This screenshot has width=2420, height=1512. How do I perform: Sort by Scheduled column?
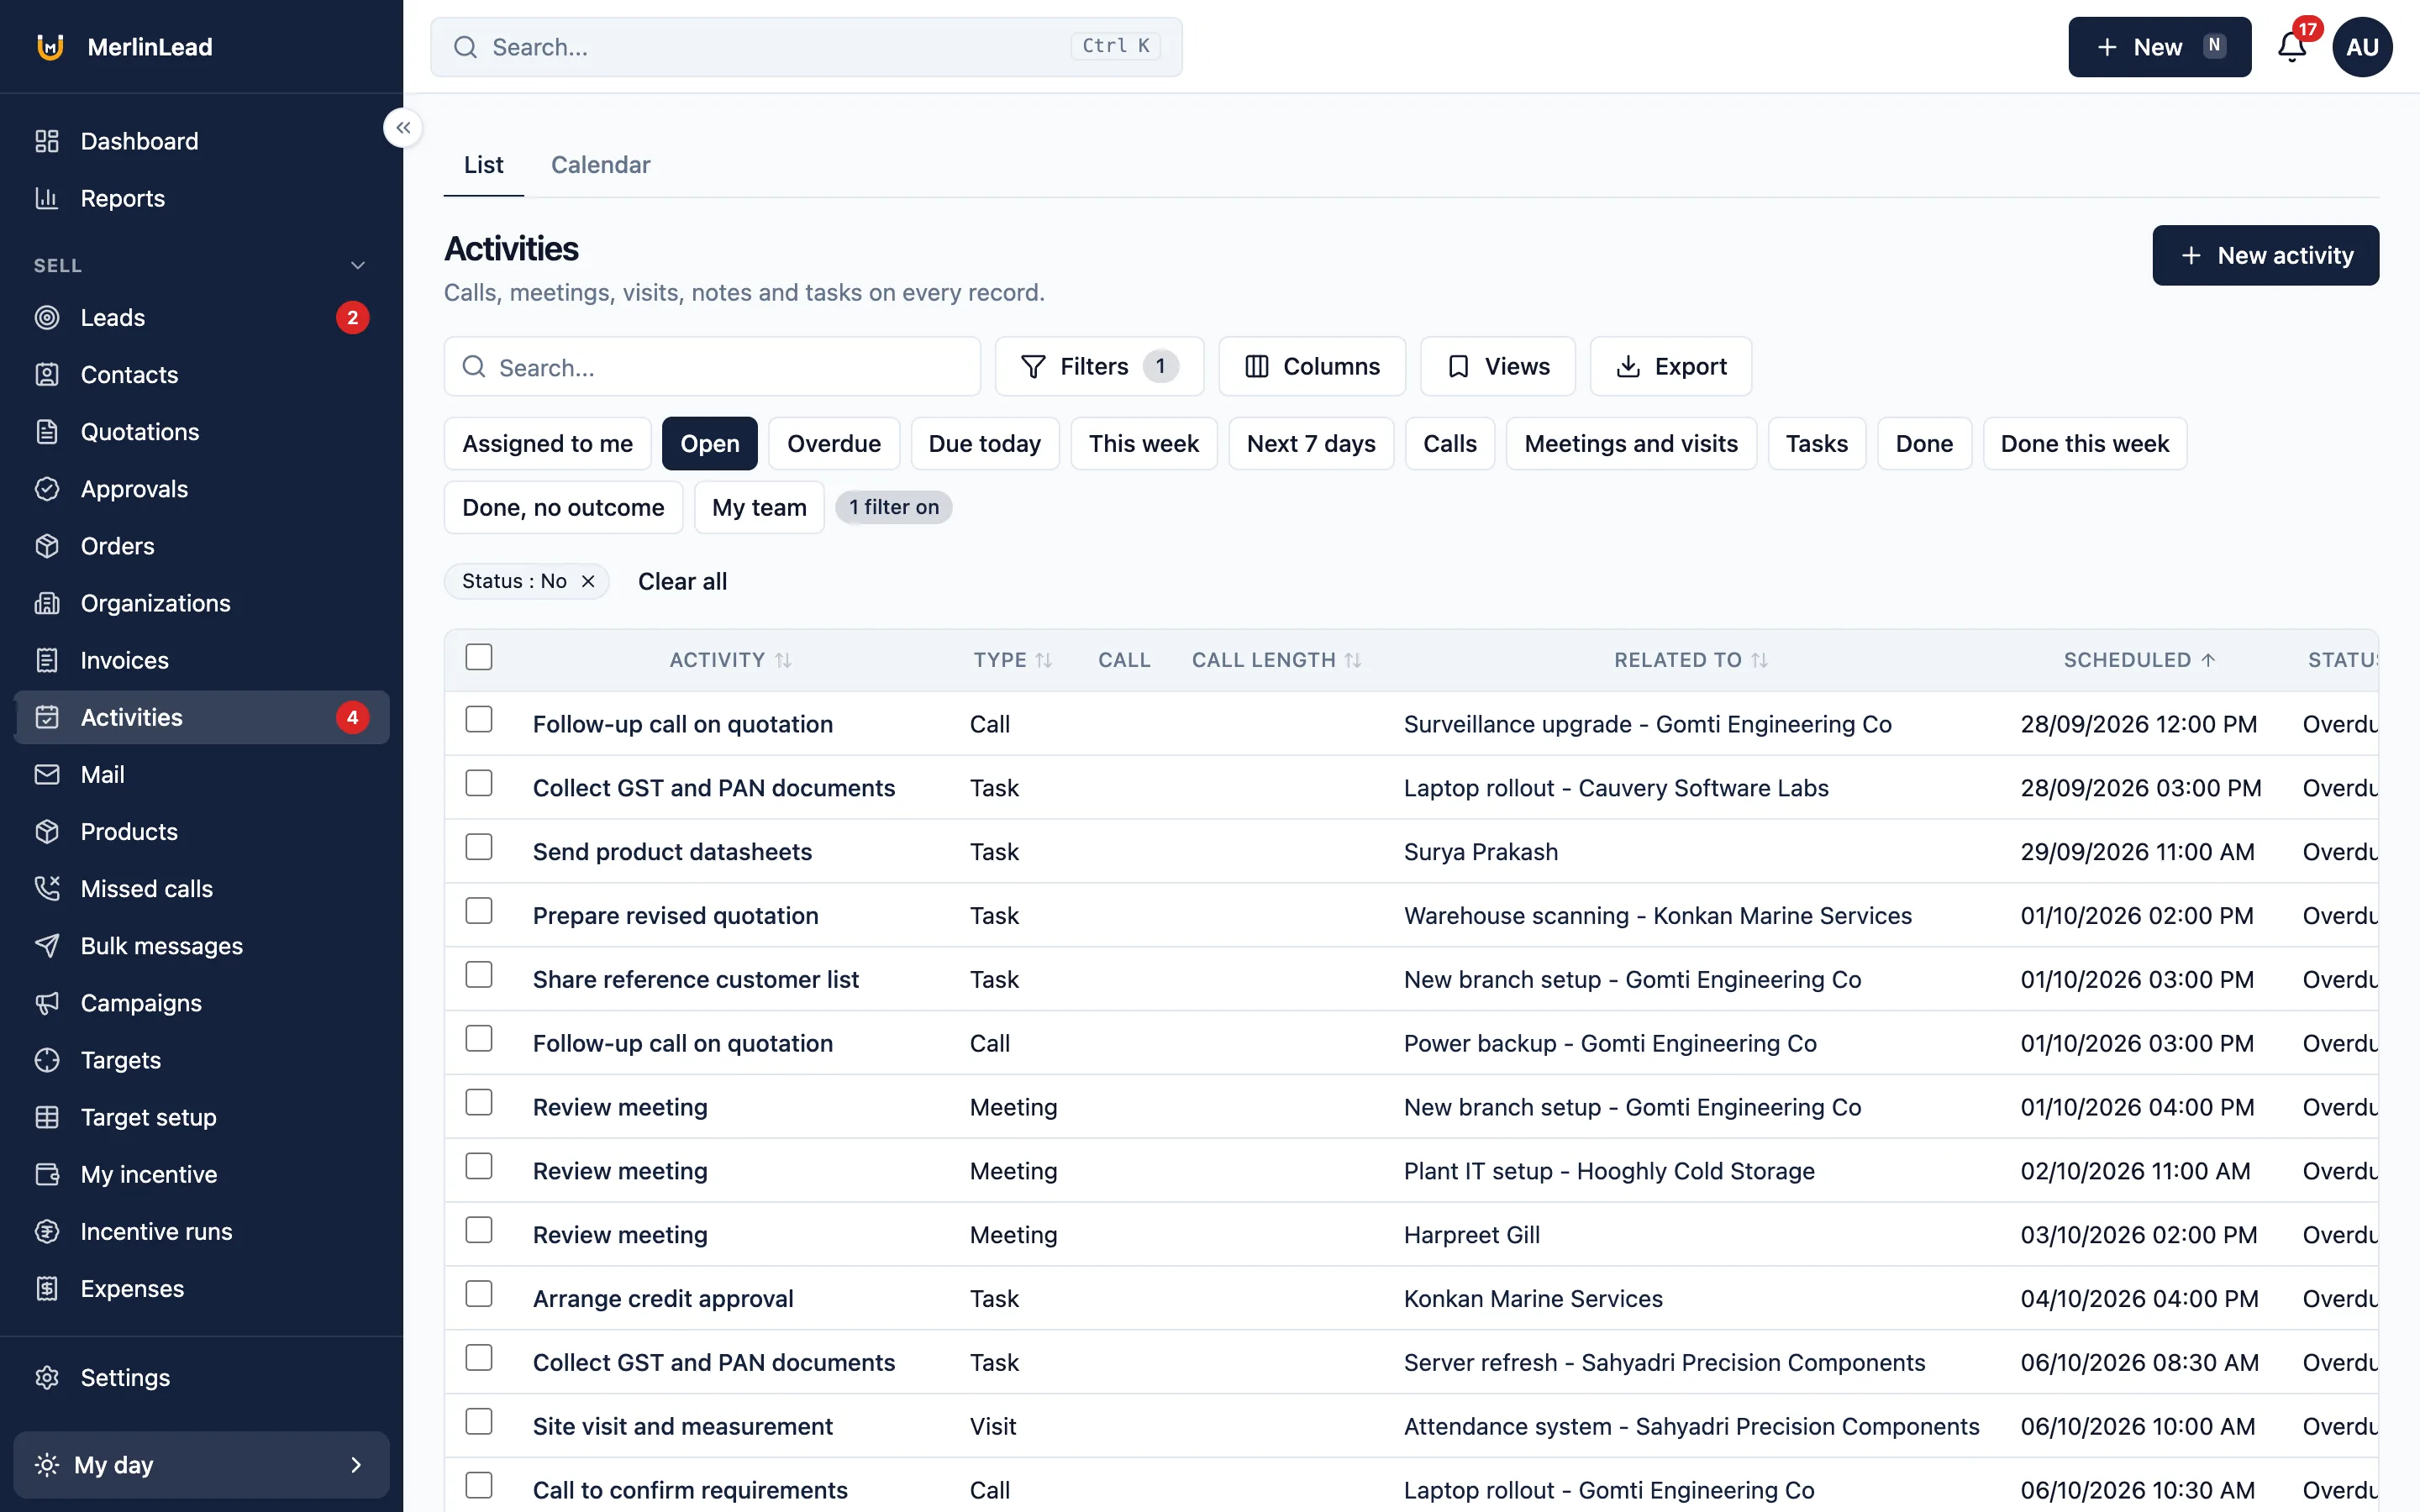click(x=2140, y=660)
